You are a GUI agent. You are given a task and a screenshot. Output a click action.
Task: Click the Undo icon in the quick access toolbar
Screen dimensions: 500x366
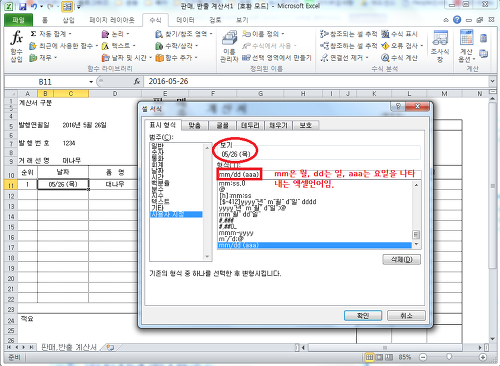click(34, 6)
